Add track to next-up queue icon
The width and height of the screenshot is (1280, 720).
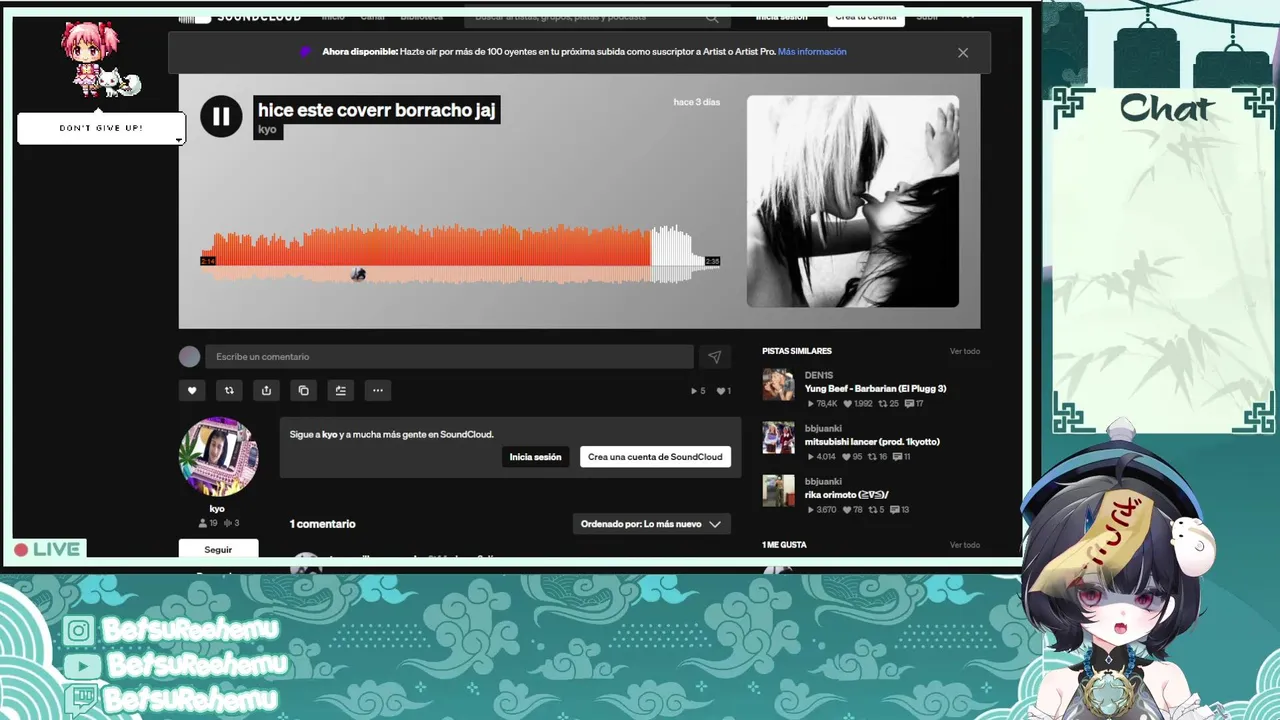pyautogui.click(x=341, y=390)
